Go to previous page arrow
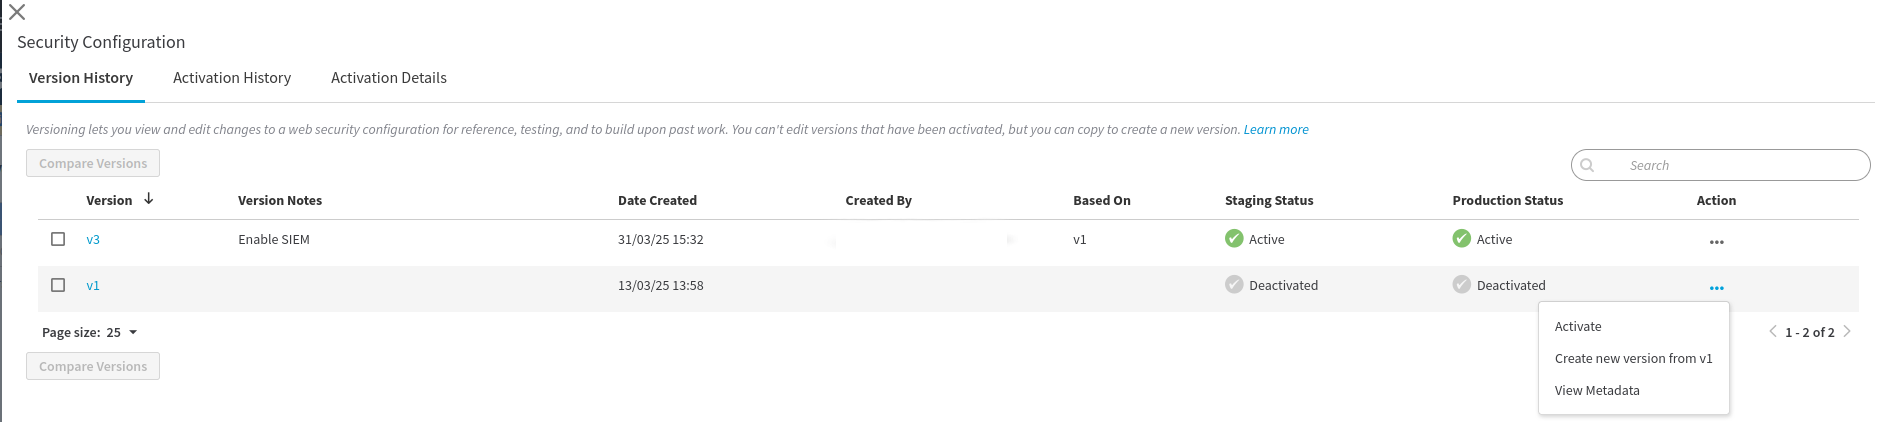1891x422 pixels. click(1773, 332)
